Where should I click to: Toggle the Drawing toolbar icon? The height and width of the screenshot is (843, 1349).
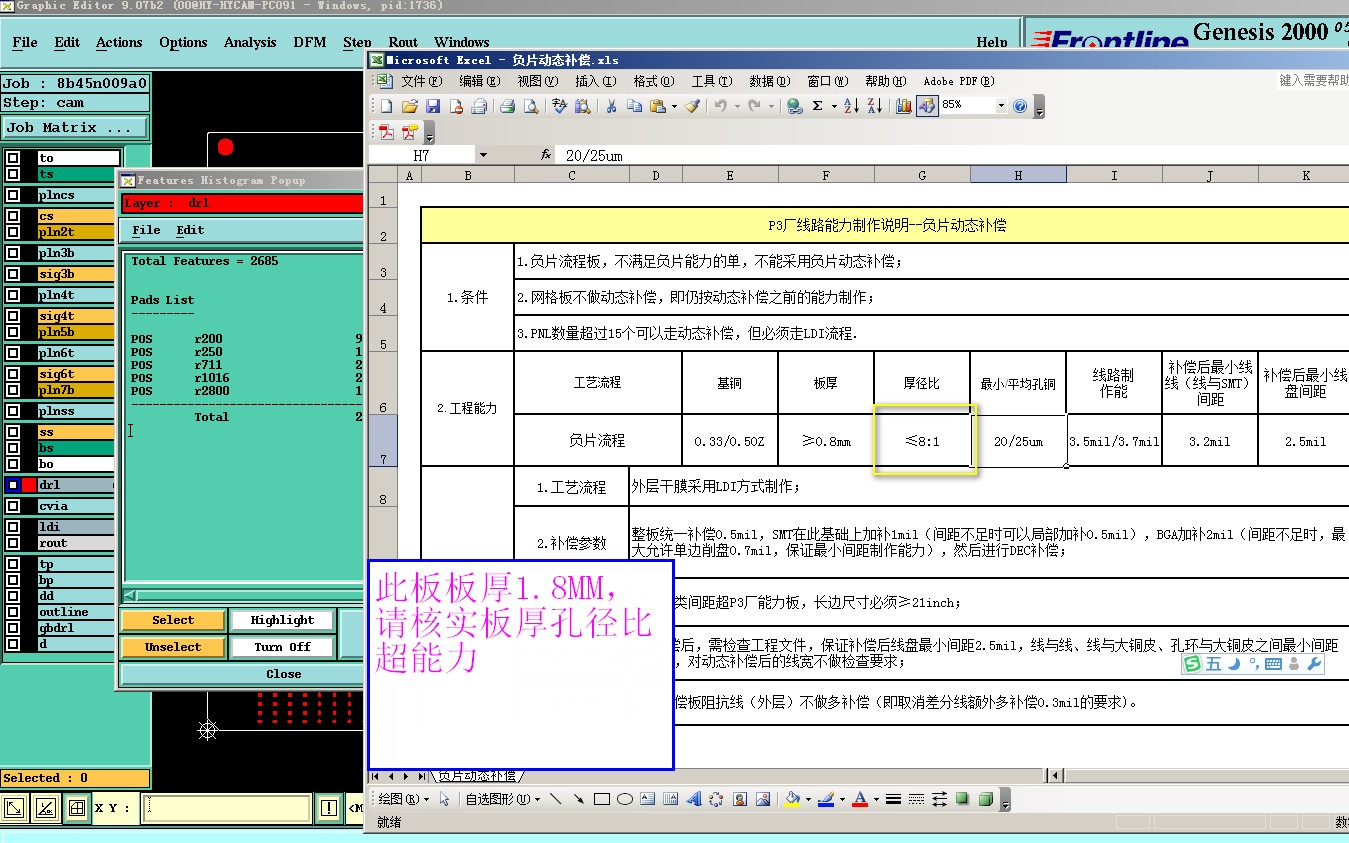click(927, 106)
